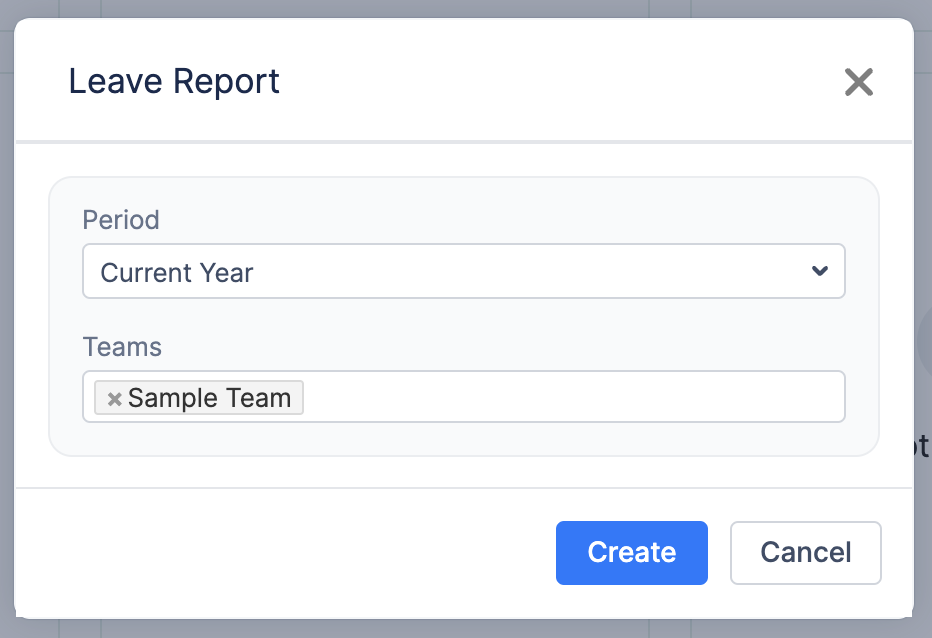This screenshot has width=932, height=638.
Task: Select the Current Year text
Action: (177, 272)
